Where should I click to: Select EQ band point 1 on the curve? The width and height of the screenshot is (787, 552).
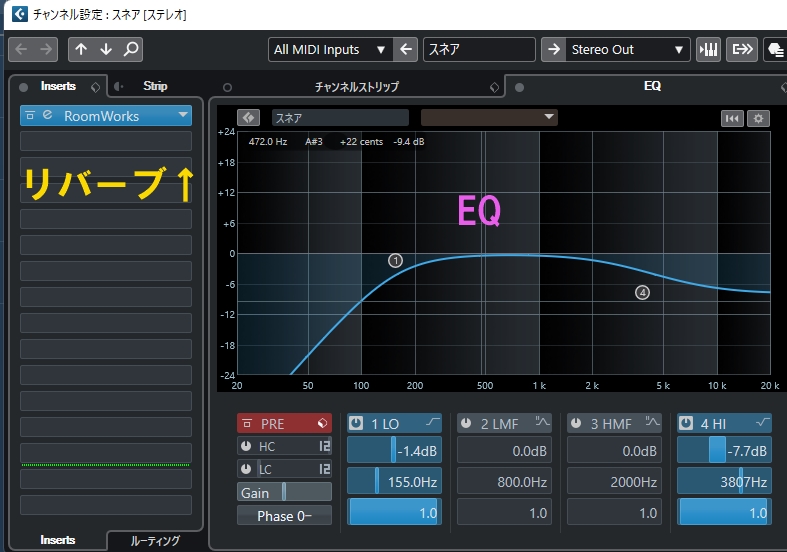[396, 260]
